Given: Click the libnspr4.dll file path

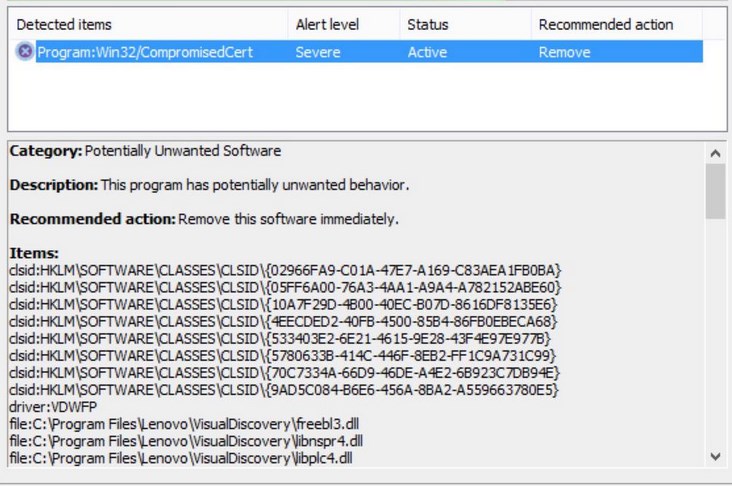Looking at the screenshot, I should click(186, 440).
